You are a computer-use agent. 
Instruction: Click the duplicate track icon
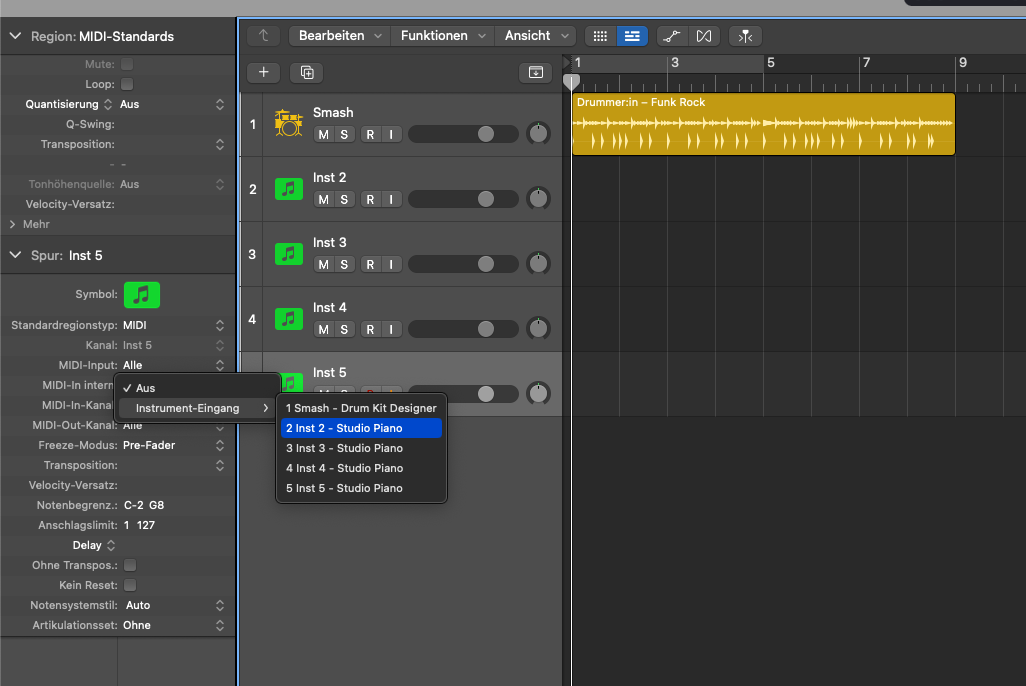coord(306,72)
